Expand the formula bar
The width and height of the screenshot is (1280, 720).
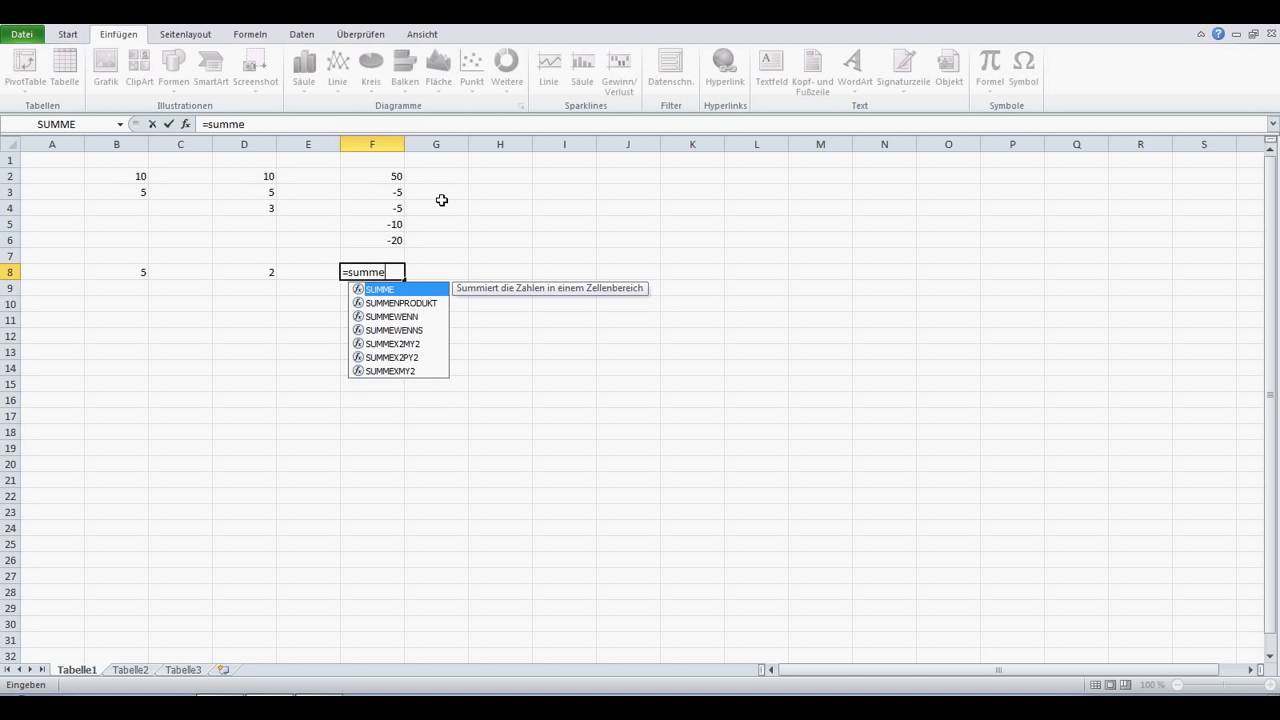pos(1272,124)
